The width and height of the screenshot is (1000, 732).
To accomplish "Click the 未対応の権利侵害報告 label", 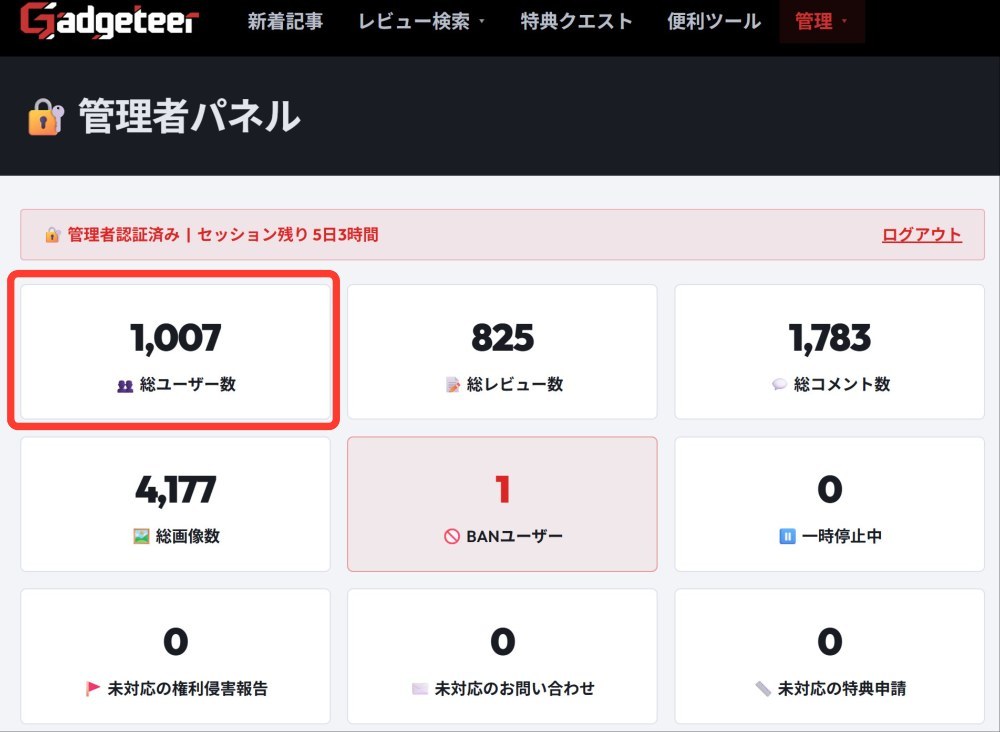I will tap(188, 689).
